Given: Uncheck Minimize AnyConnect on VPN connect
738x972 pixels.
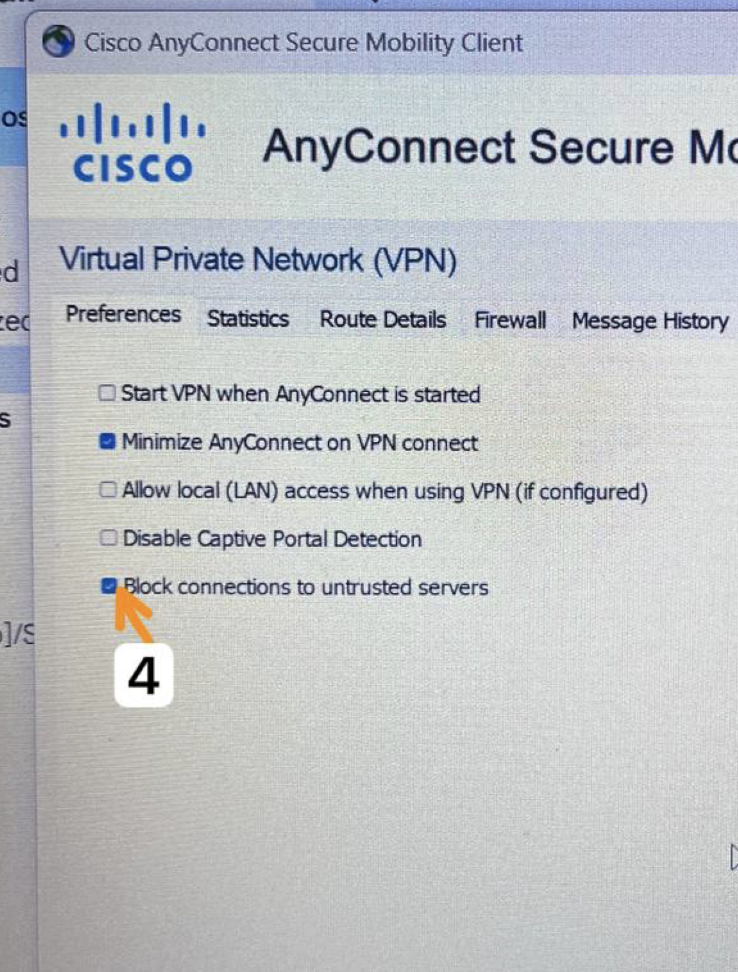Looking at the screenshot, I should pos(107,441).
